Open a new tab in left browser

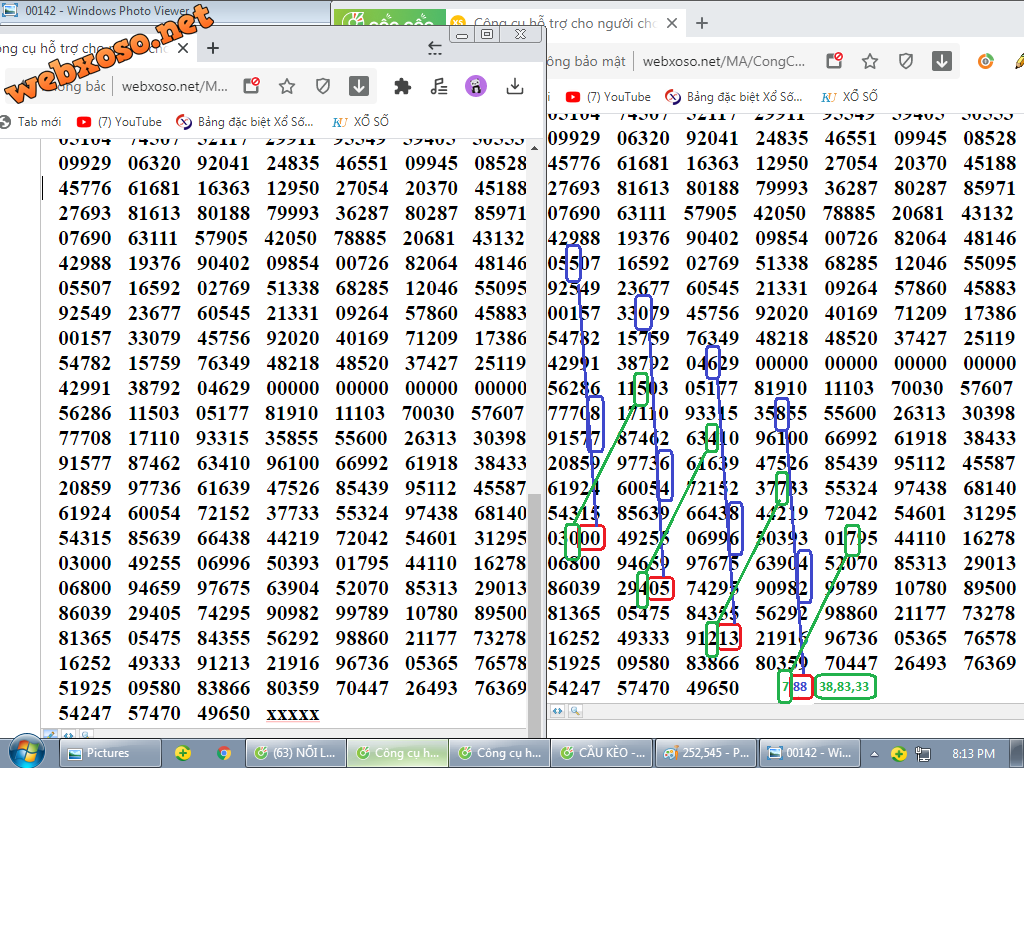click(213, 48)
